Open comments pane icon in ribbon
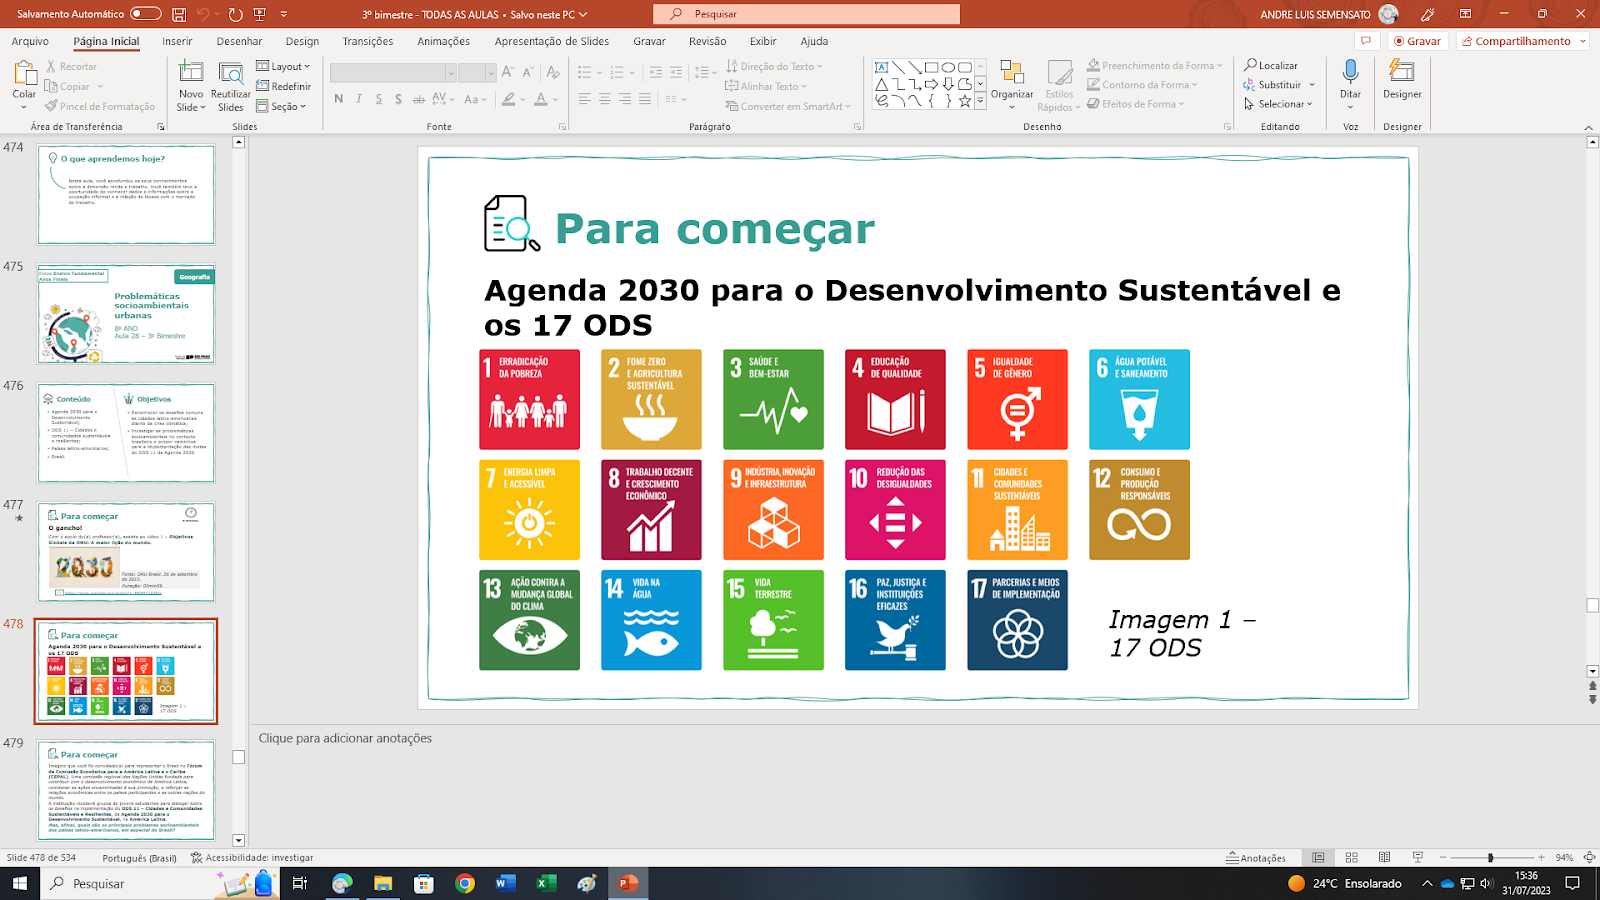 point(1365,41)
